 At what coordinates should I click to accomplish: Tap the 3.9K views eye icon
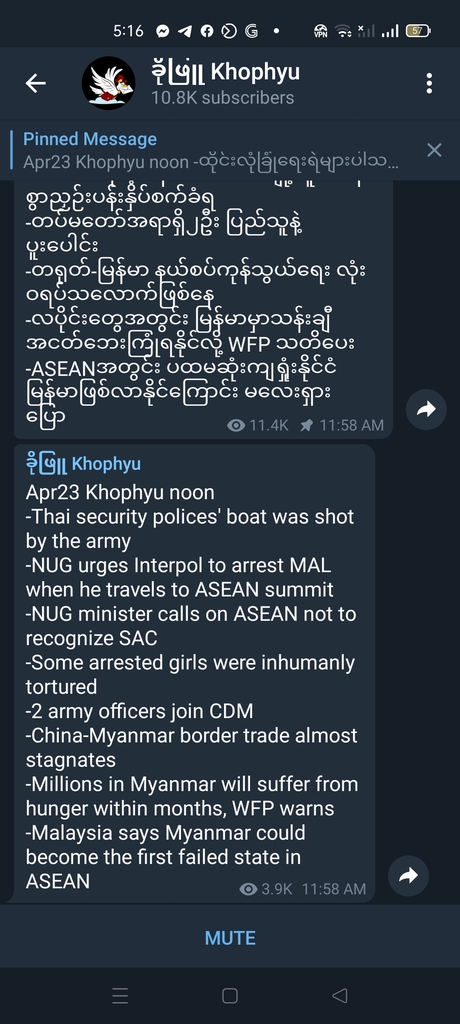pyautogui.click(x=248, y=889)
